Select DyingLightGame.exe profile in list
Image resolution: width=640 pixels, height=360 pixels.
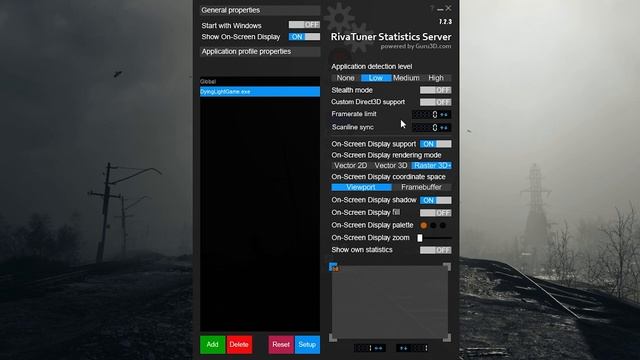[260, 91]
